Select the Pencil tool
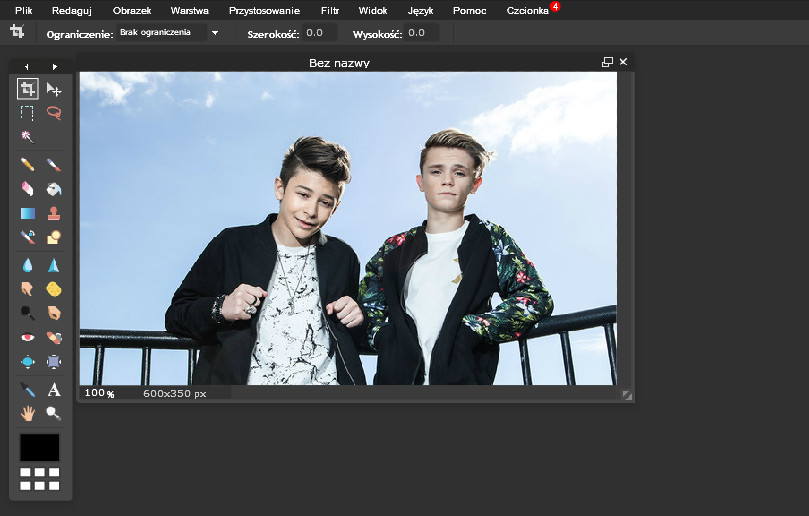Screen dimensions: 809x516 coord(28,164)
